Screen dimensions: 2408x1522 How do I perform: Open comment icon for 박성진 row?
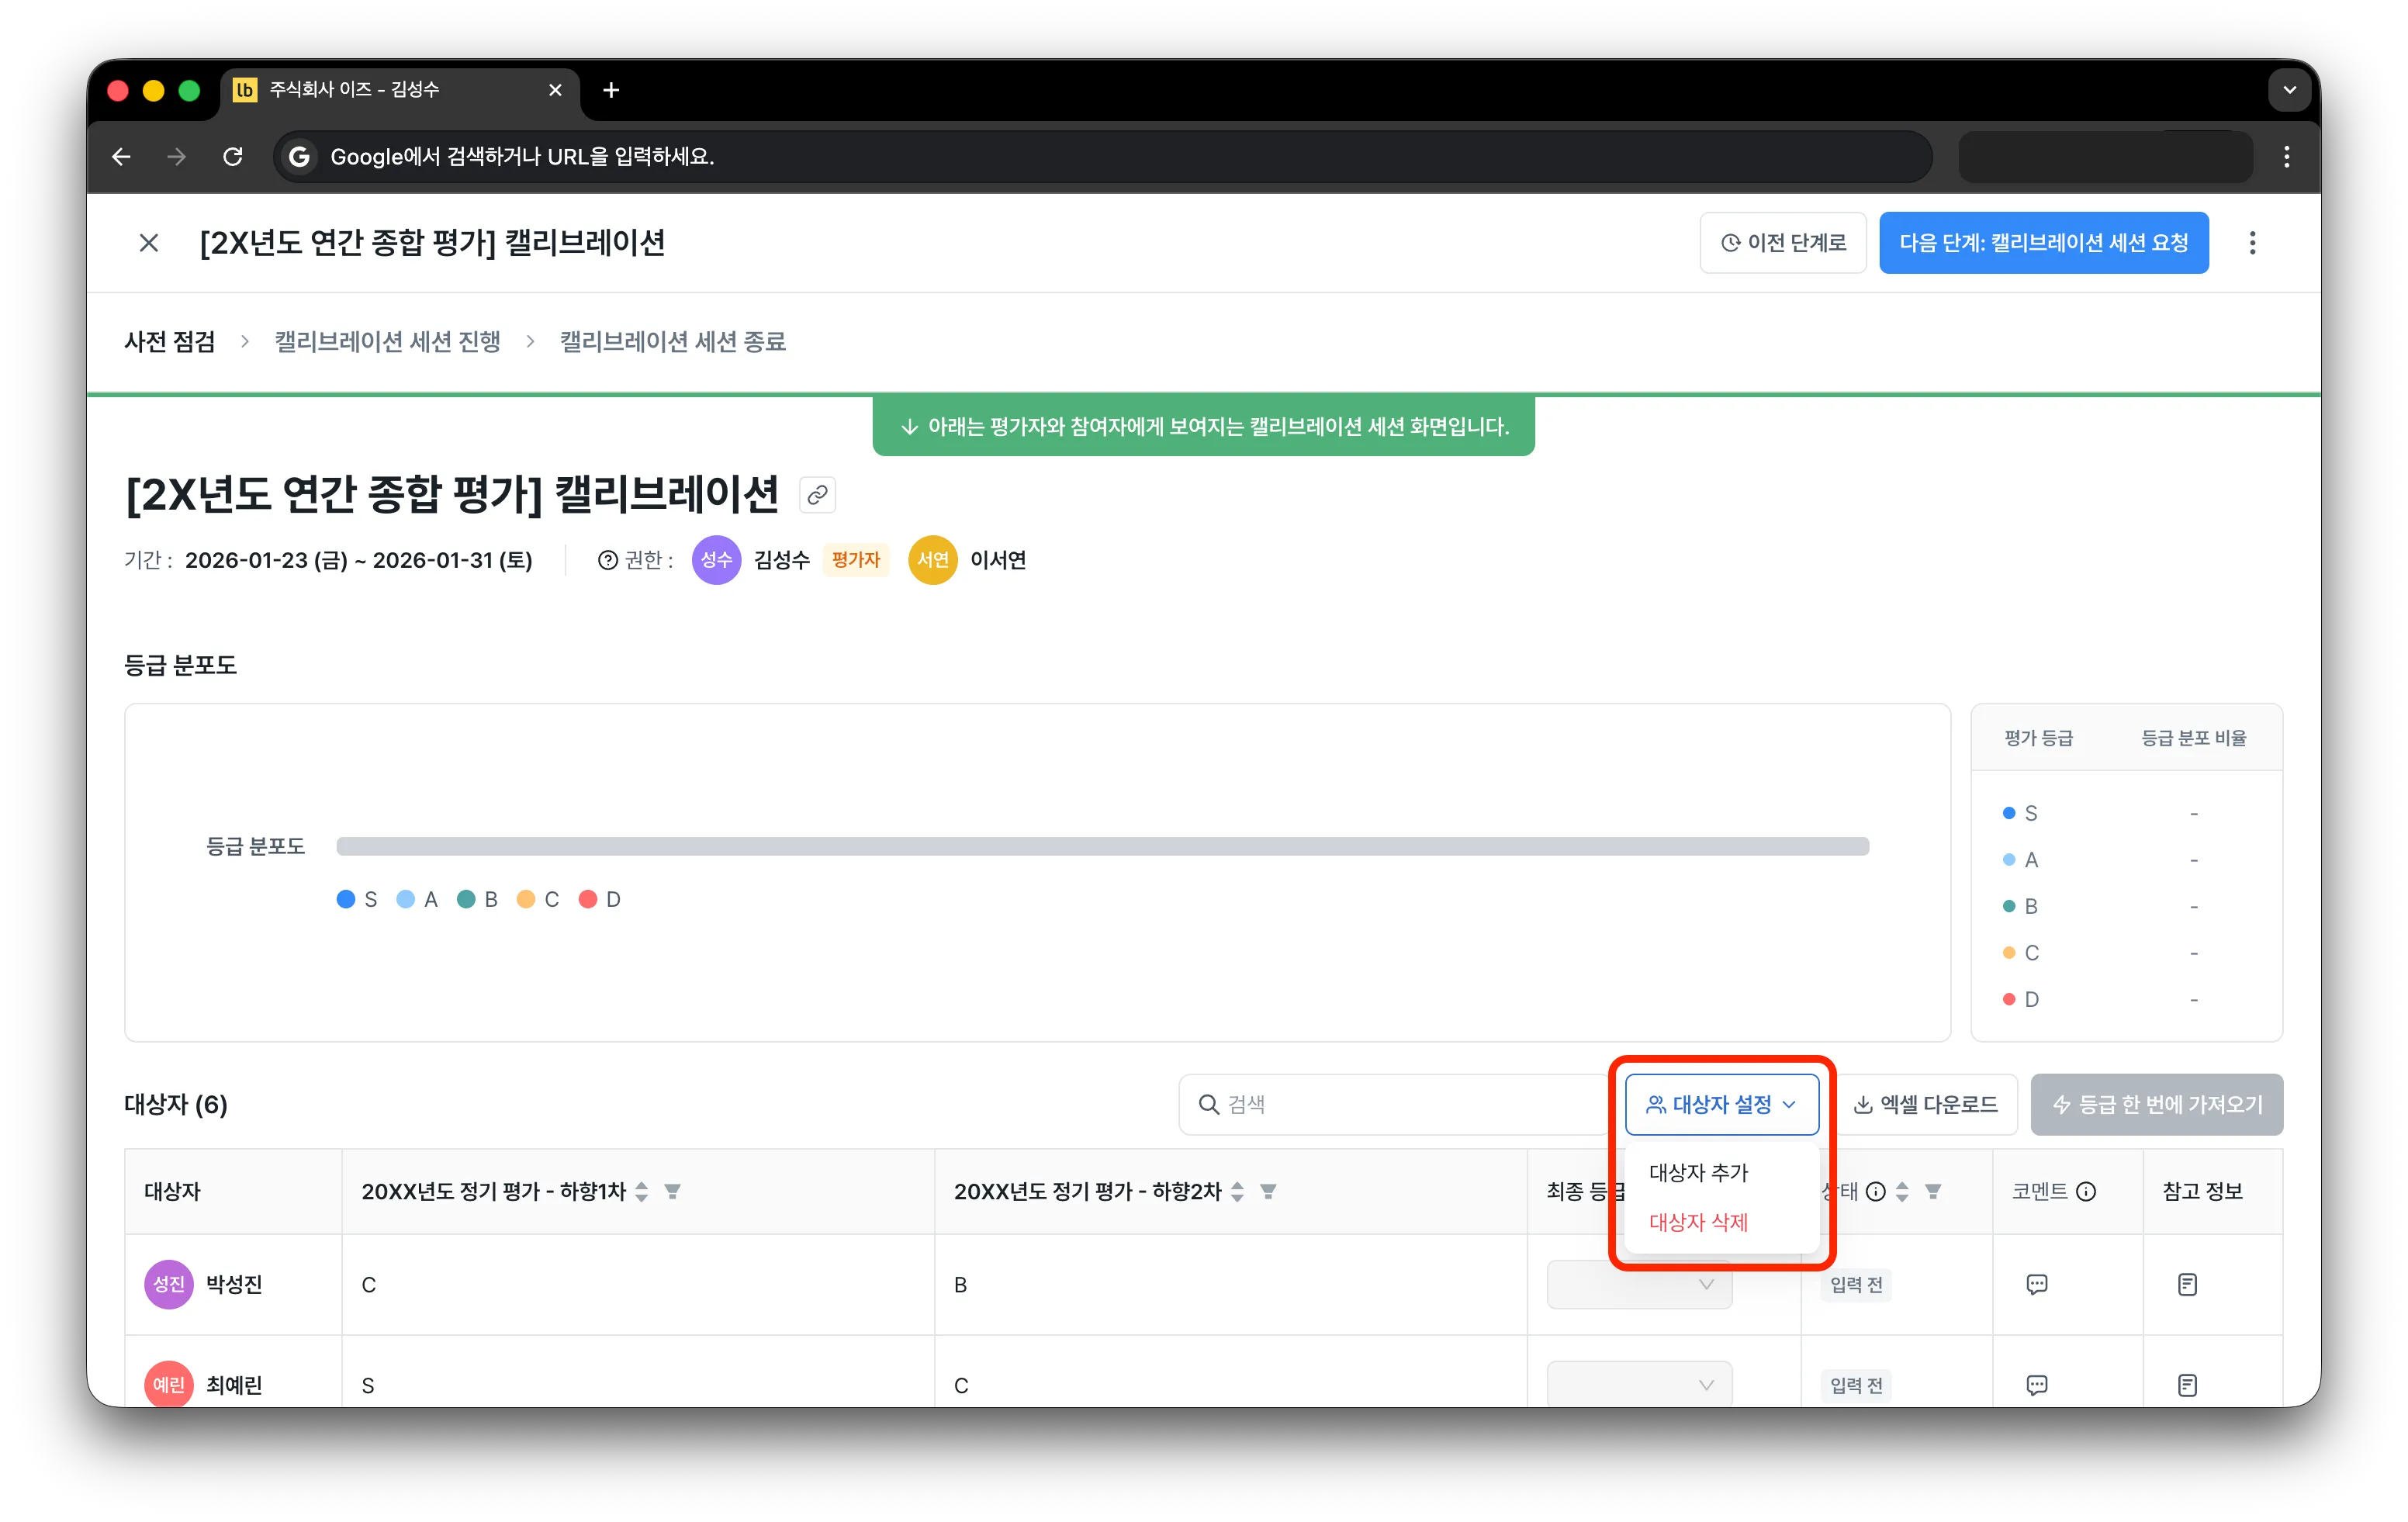pos(2036,1285)
